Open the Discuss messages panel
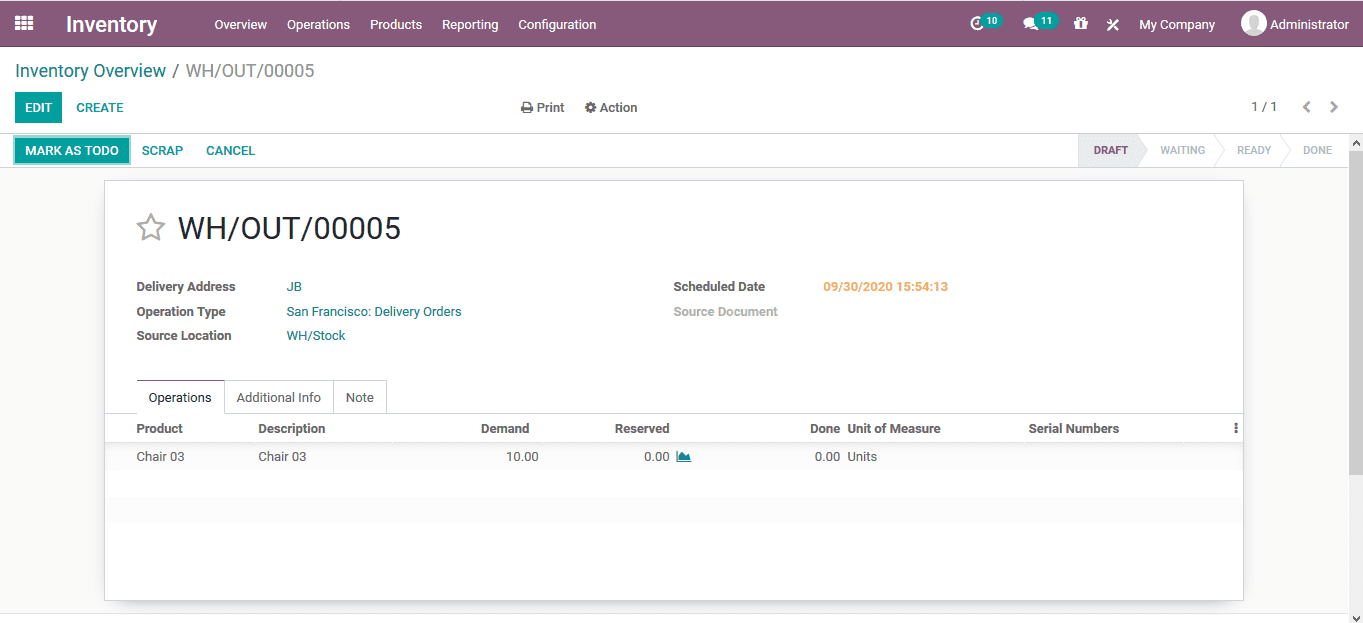The height and width of the screenshot is (623, 1363). 1036,20
